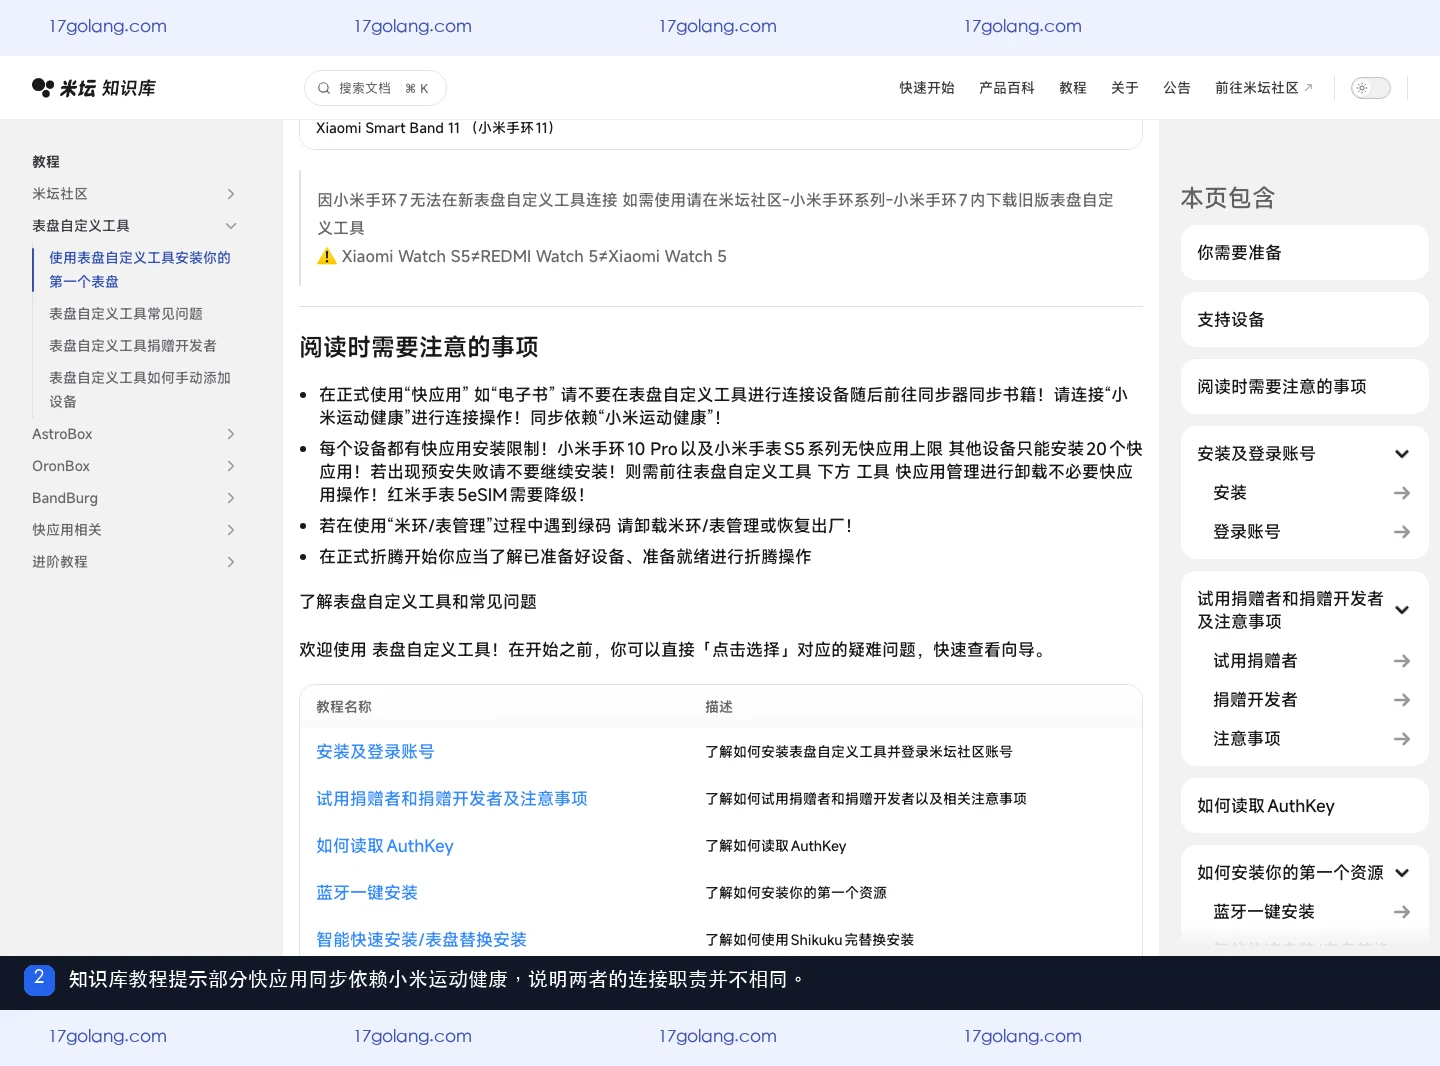The width and height of the screenshot is (1440, 1066).
Task: Visit 前往米坛社区 external link
Action: click(x=1264, y=88)
